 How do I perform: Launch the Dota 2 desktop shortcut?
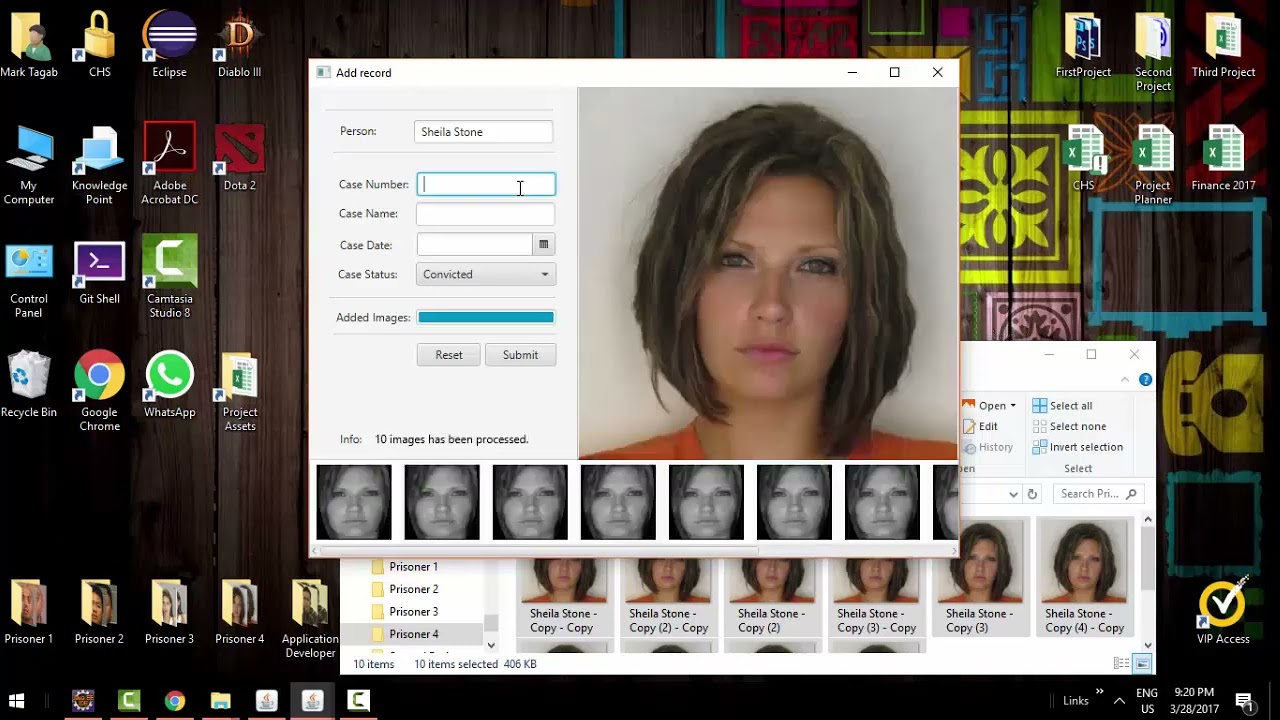[x=239, y=158]
